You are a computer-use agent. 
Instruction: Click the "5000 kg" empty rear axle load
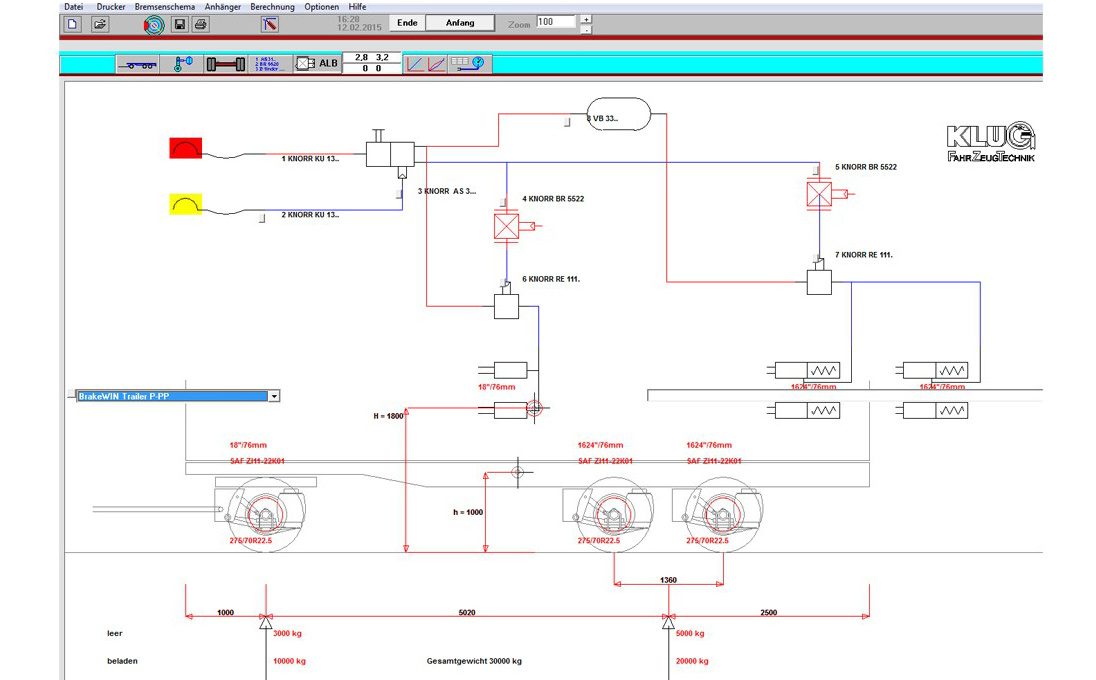690,633
